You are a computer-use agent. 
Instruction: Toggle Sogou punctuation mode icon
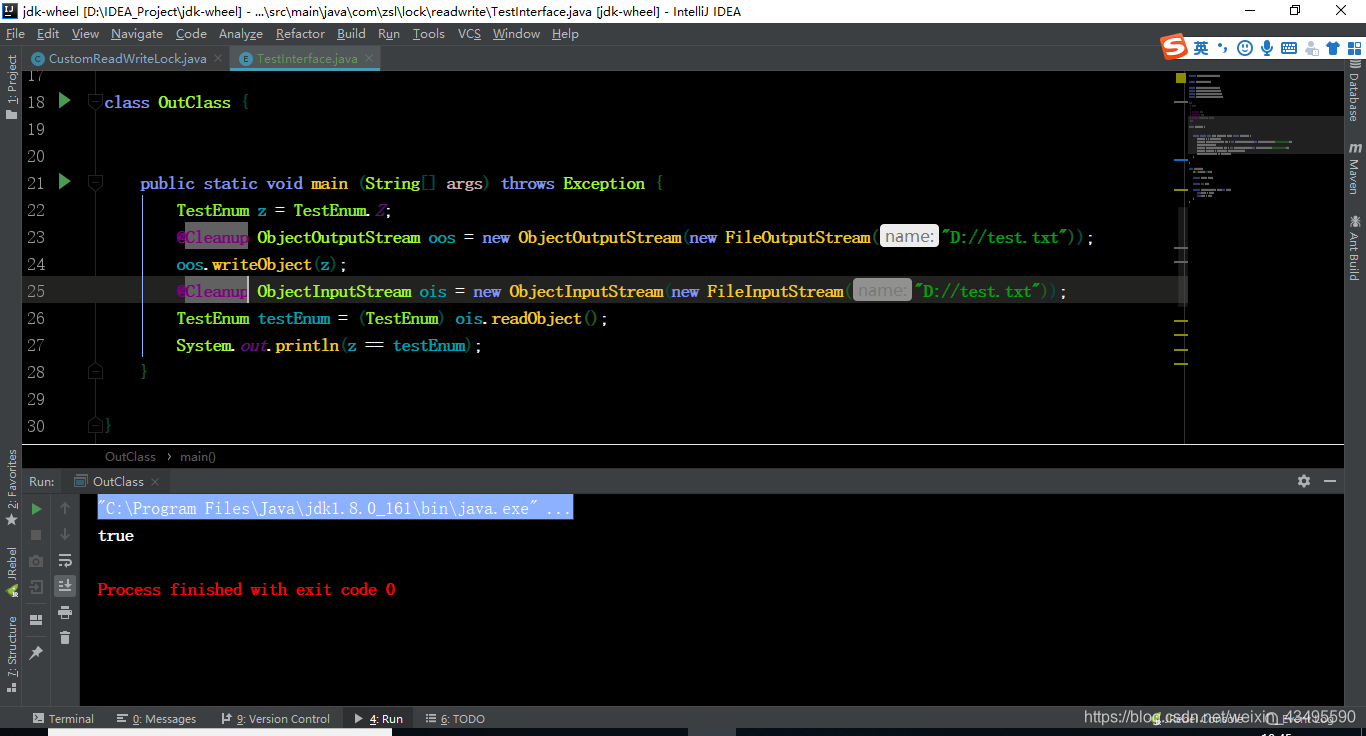pos(1222,48)
